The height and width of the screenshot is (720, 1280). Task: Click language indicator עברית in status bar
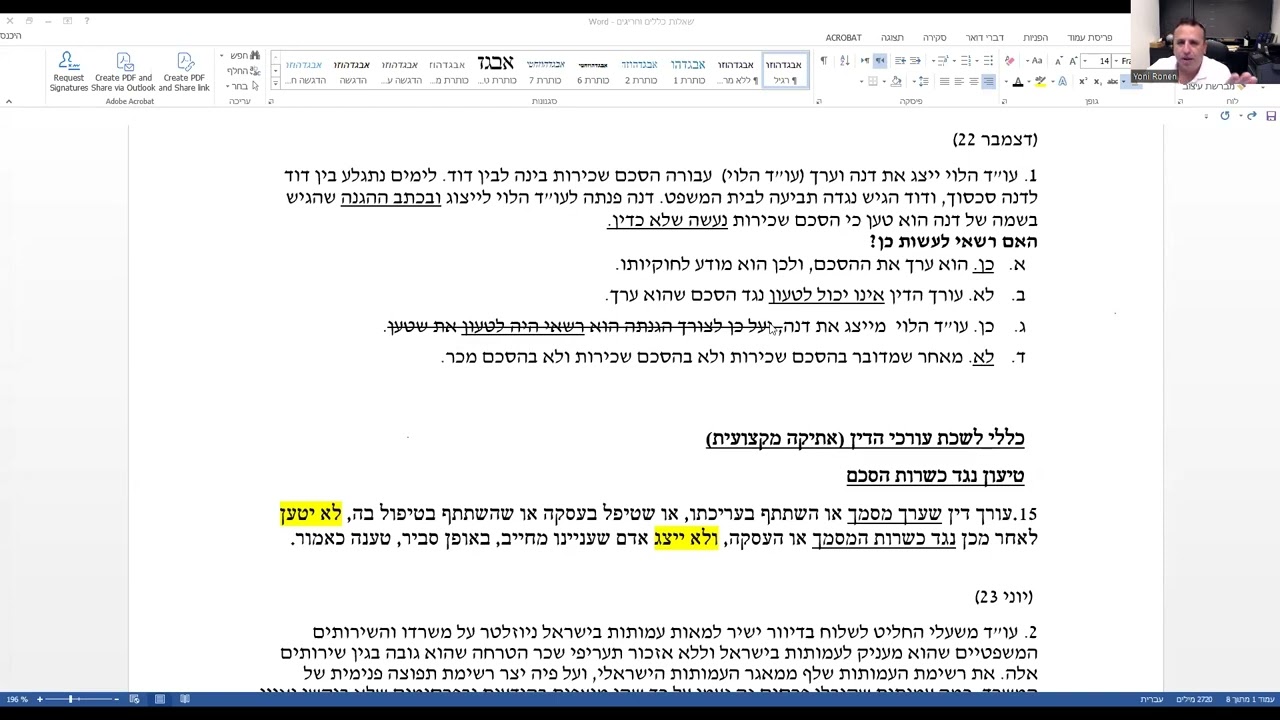point(1152,699)
